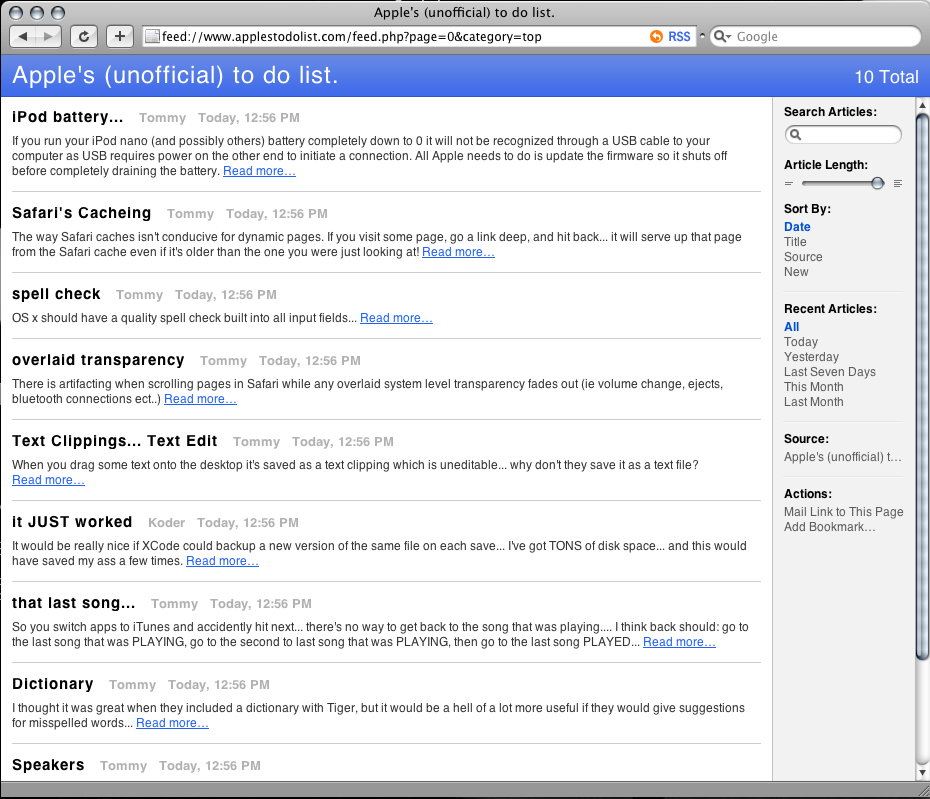
Task: Click the scrollbar down arrow
Action: (922, 772)
